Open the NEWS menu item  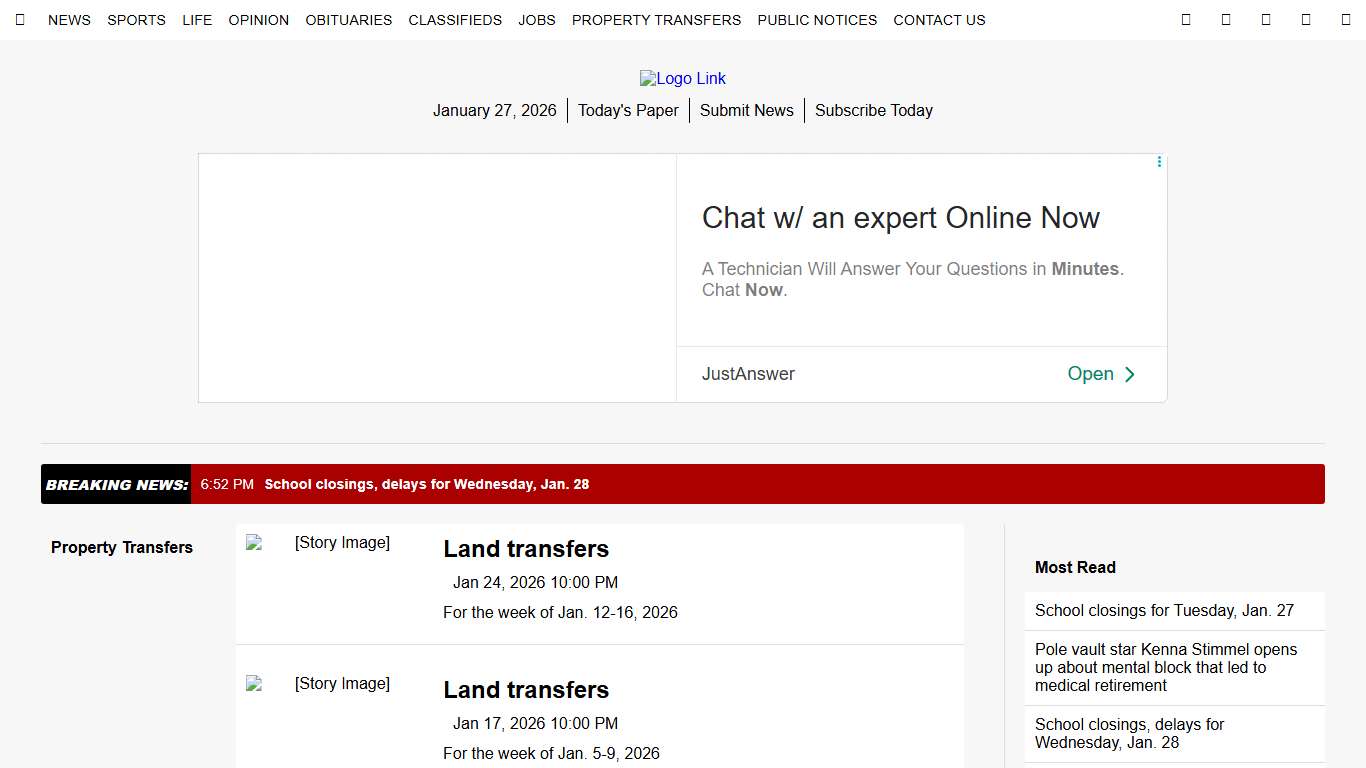(x=69, y=20)
